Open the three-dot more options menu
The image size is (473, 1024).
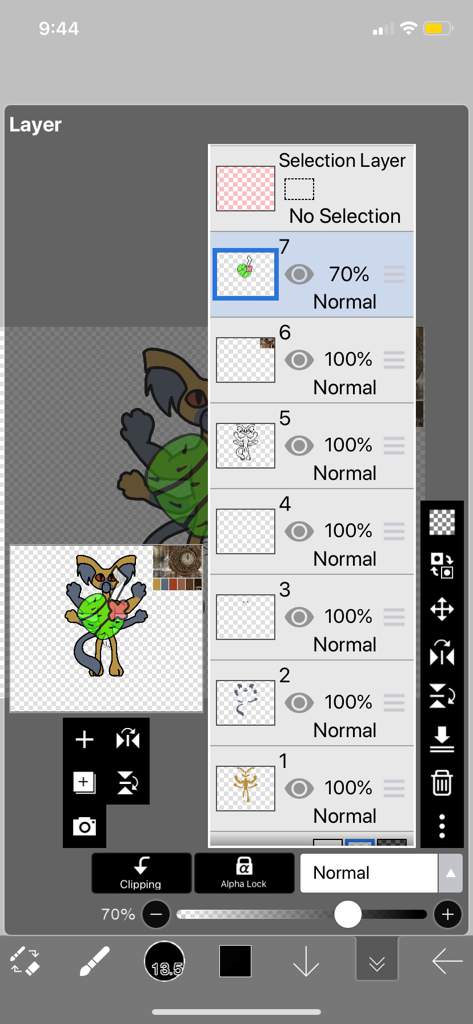(442, 826)
